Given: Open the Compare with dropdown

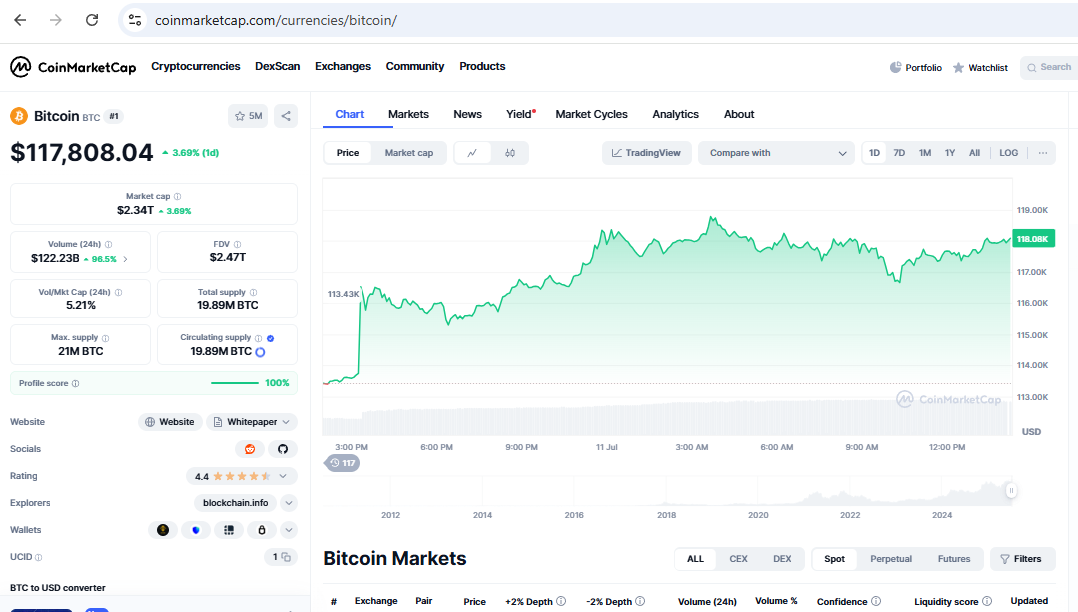Looking at the screenshot, I should click(x=776, y=153).
